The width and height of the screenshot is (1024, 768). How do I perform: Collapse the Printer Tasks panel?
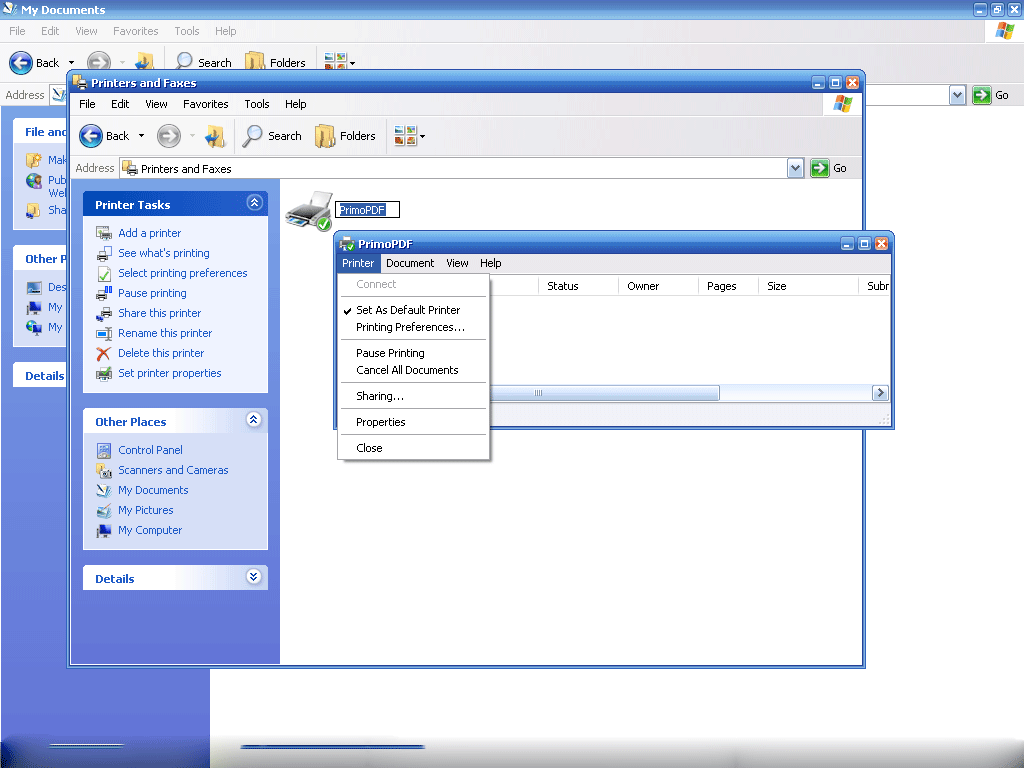[254, 203]
